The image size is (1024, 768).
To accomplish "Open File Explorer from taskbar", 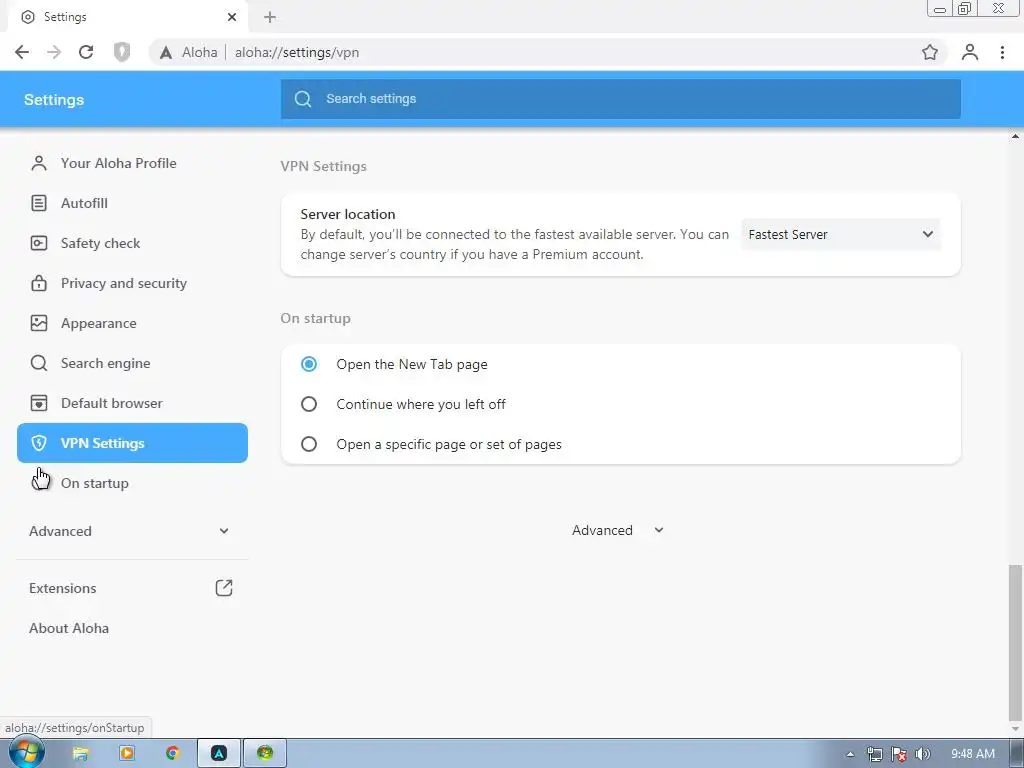I will coord(80,754).
